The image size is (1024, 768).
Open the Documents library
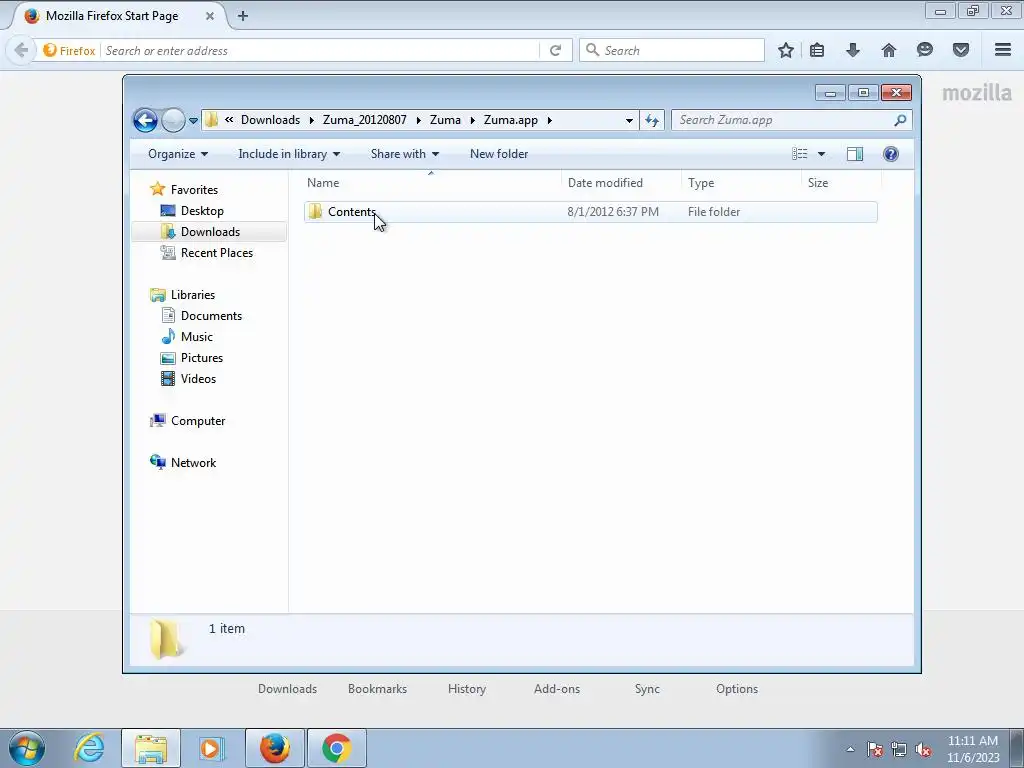tap(211, 315)
